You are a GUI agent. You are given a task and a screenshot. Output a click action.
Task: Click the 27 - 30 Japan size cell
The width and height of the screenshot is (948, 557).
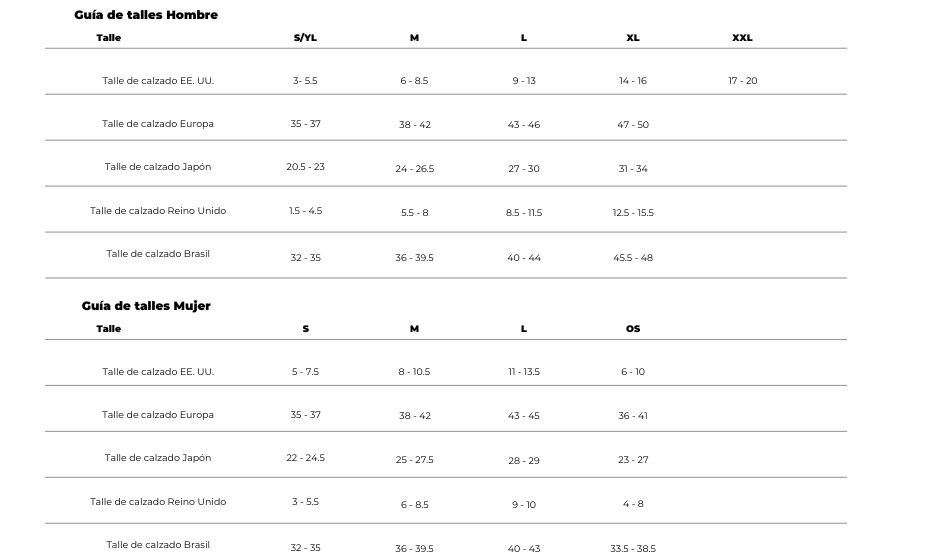[524, 169]
